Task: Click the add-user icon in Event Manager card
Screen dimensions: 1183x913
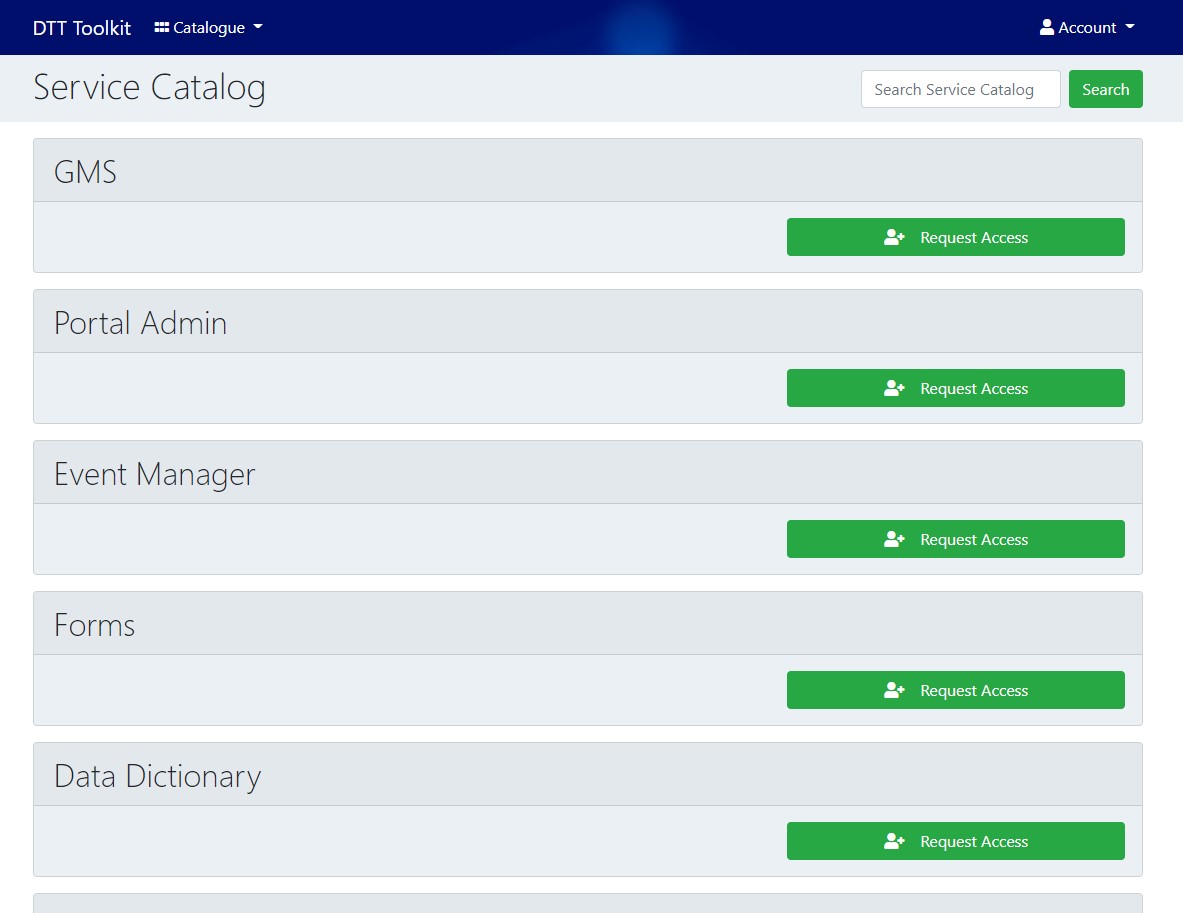Action: (x=894, y=540)
